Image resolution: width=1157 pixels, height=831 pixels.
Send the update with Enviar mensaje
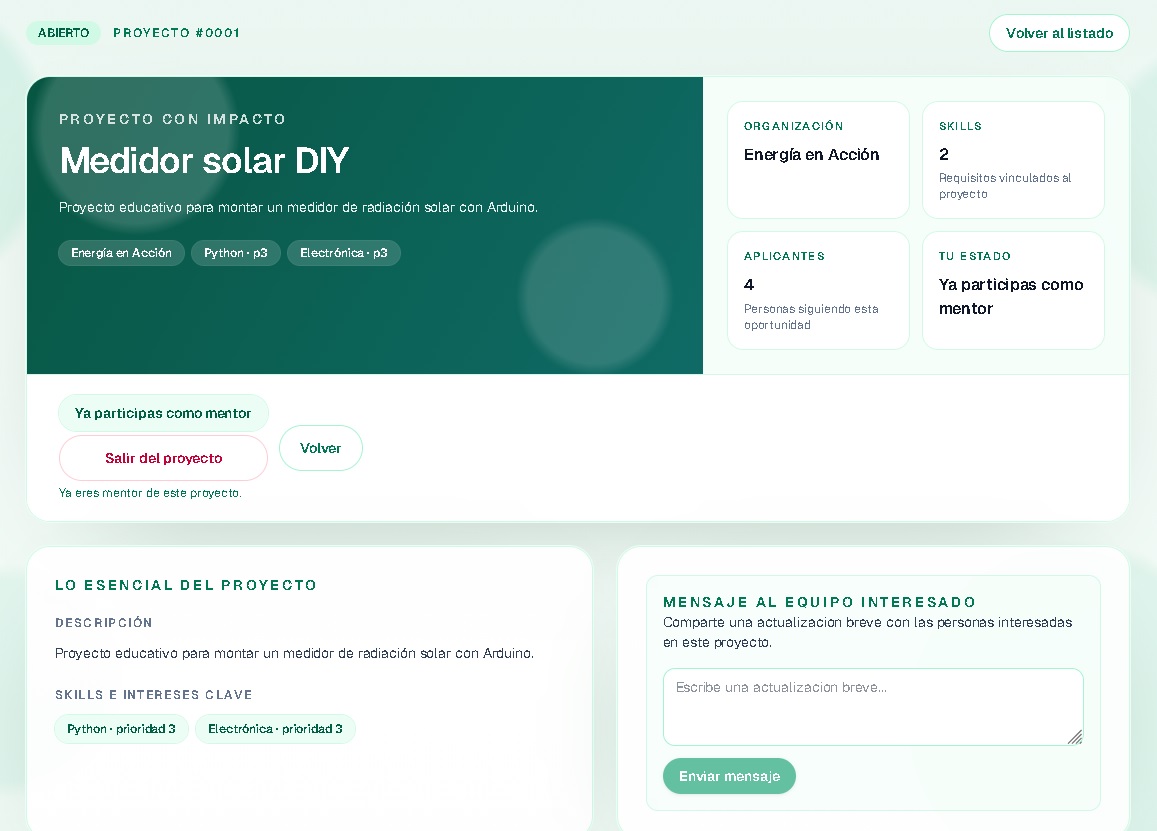point(729,776)
